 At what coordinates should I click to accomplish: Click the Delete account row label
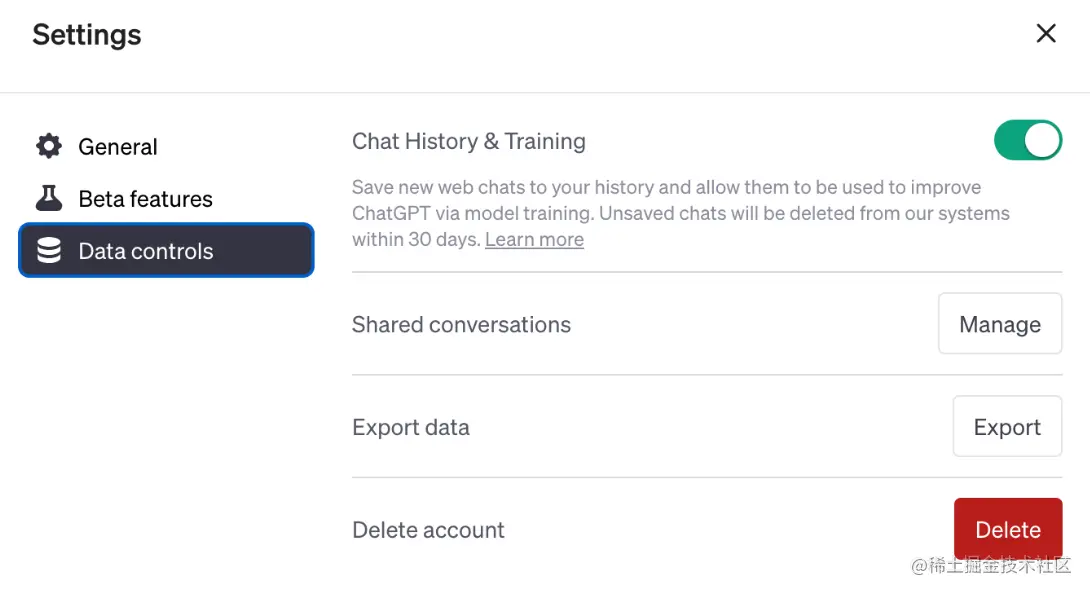[428, 530]
